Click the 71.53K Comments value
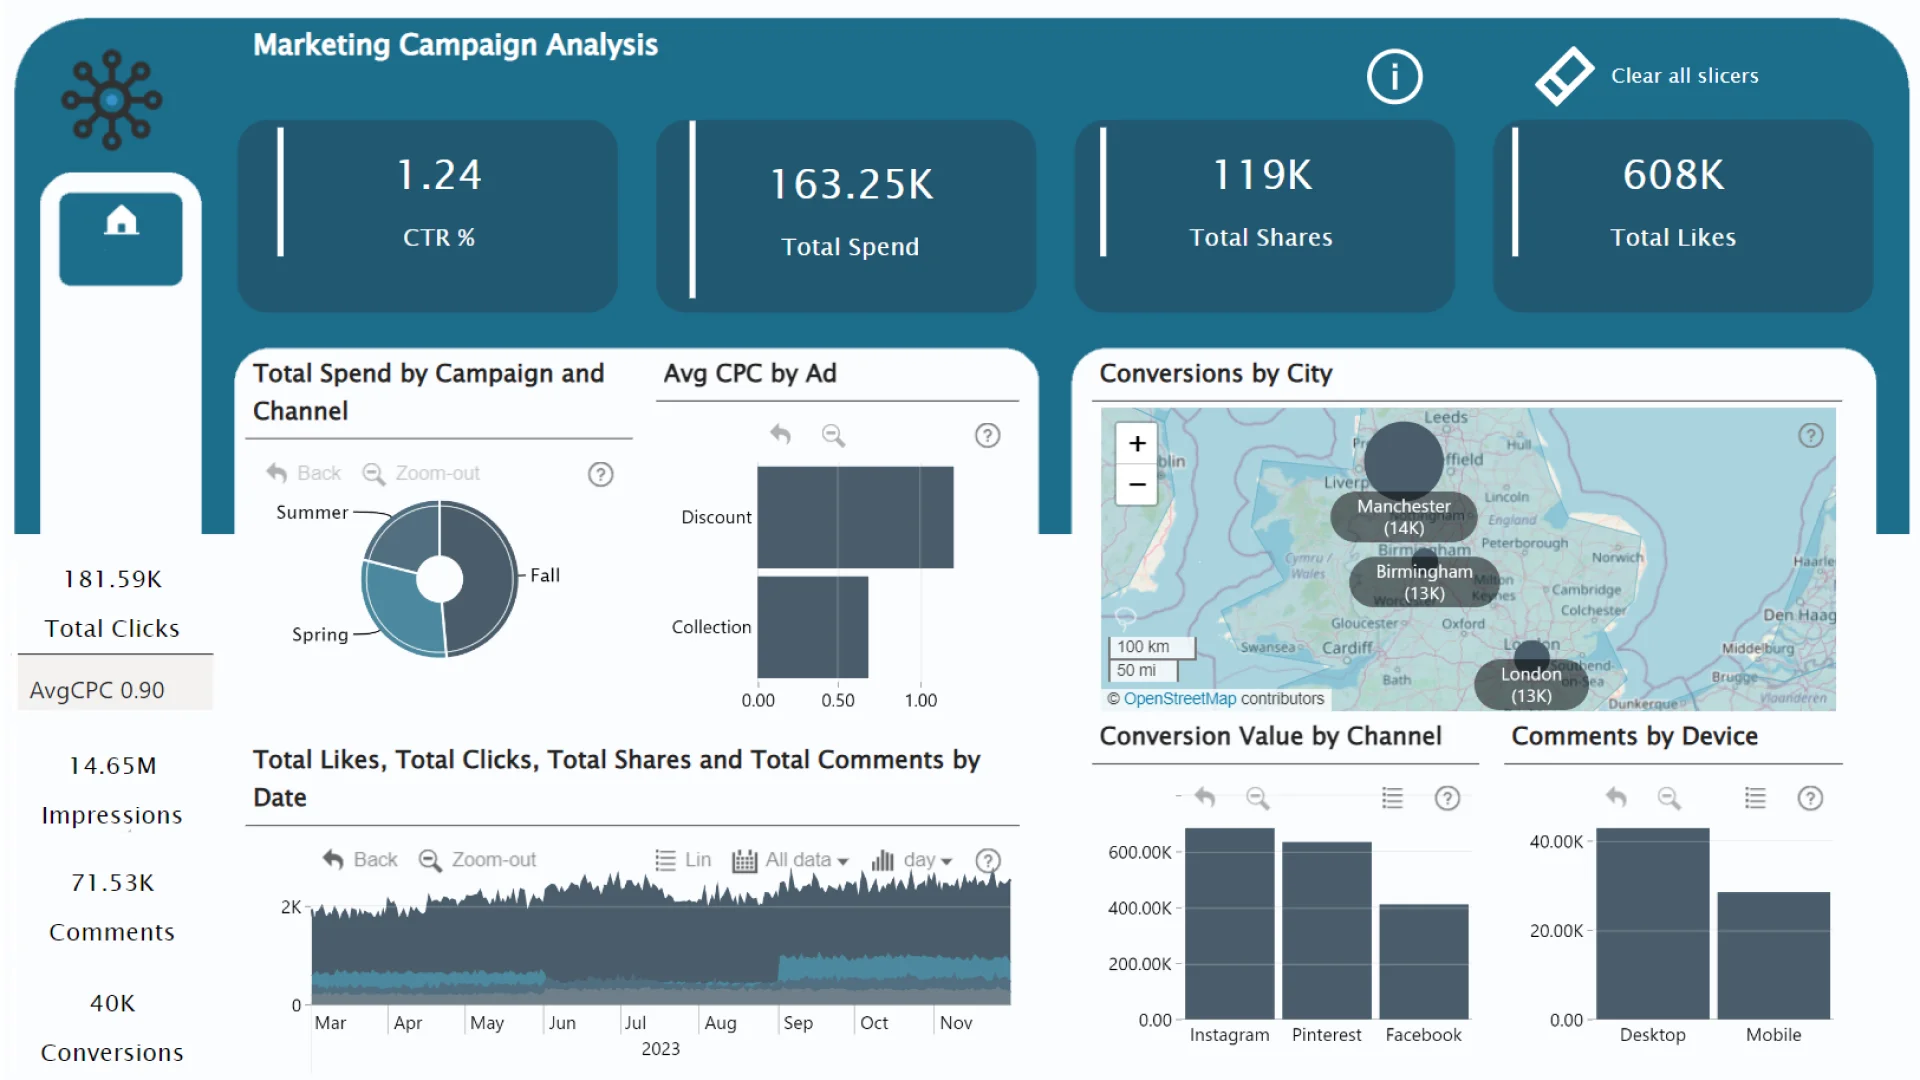 pyautogui.click(x=112, y=883)
